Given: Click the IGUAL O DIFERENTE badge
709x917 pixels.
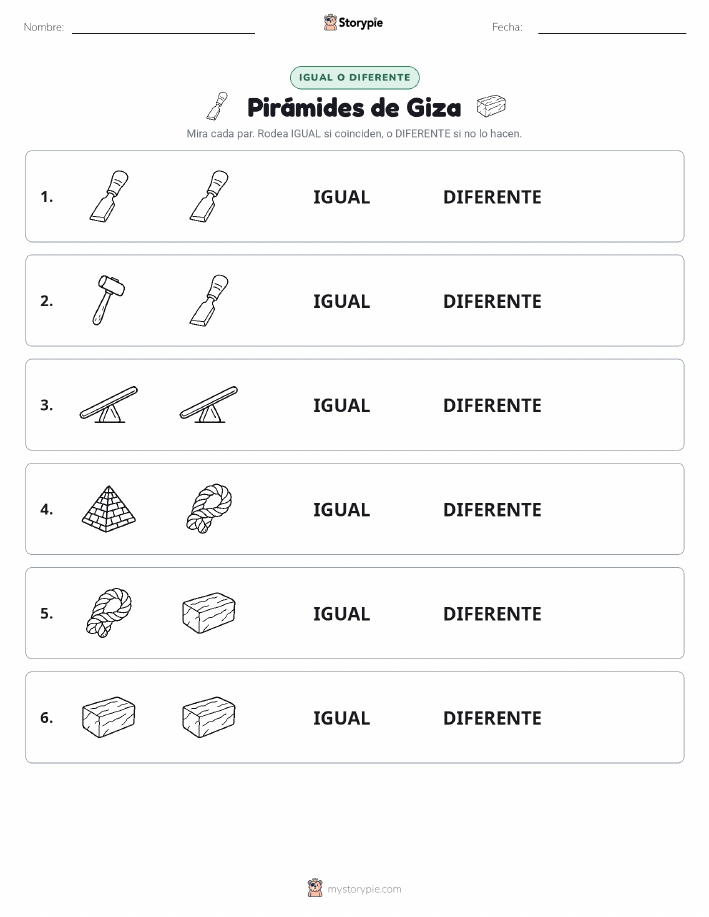Looking at the screenshot, I should (x=354, y=77).
